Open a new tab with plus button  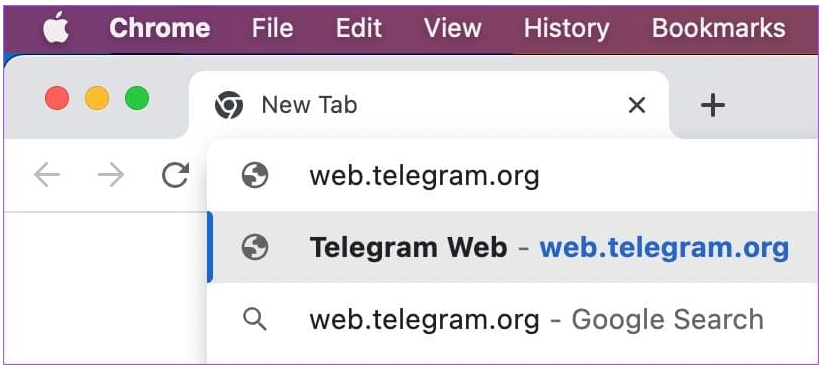[713, 106]
